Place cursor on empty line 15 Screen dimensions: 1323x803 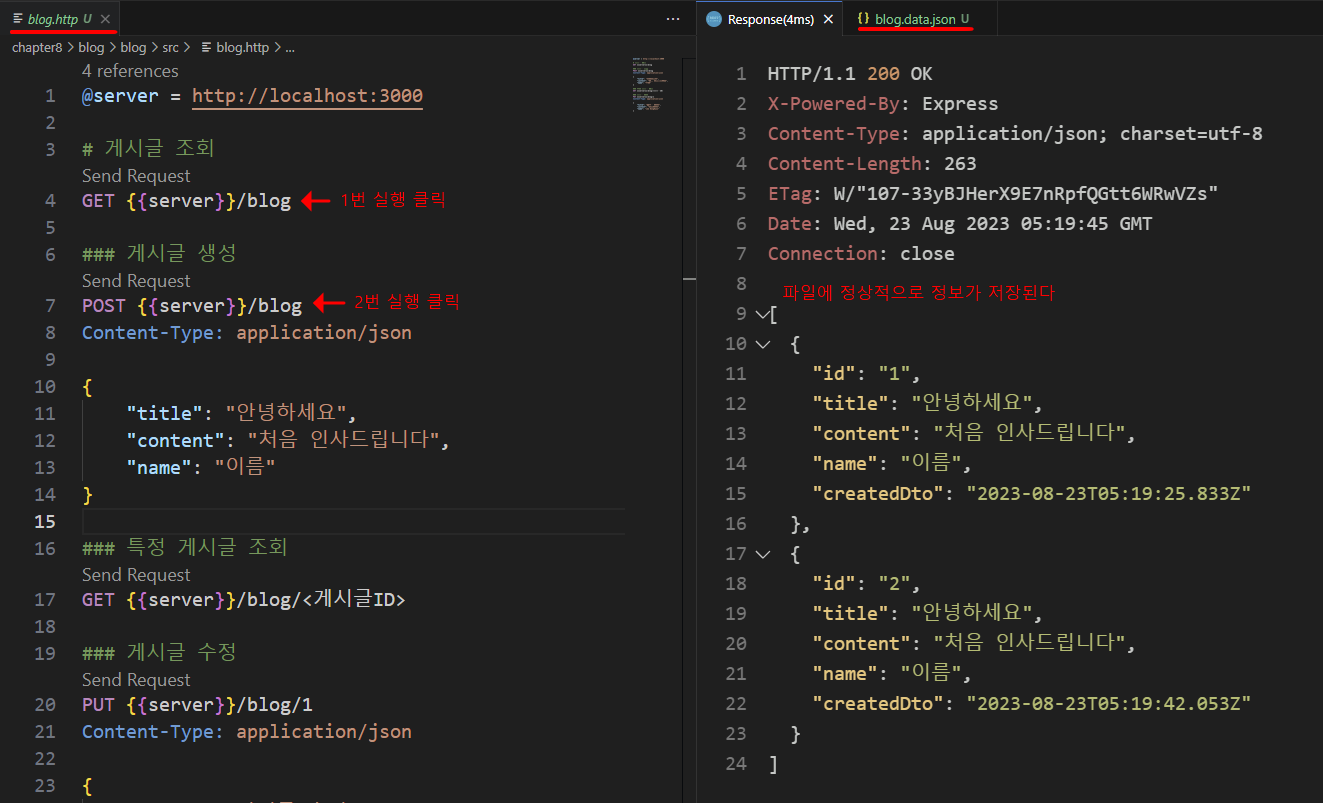353,521
